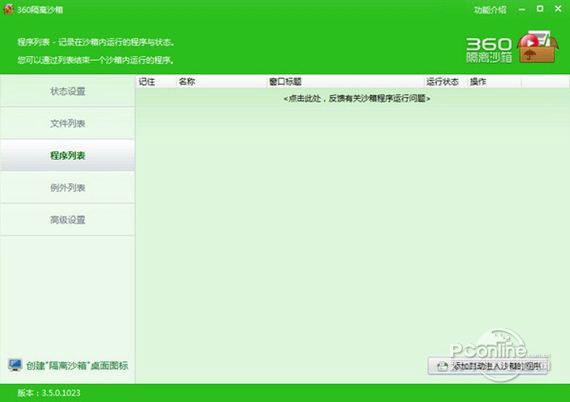Open the 例外列表 tab
The height and width of the screenshot is (402, 570).
click(x=68, y=188)
